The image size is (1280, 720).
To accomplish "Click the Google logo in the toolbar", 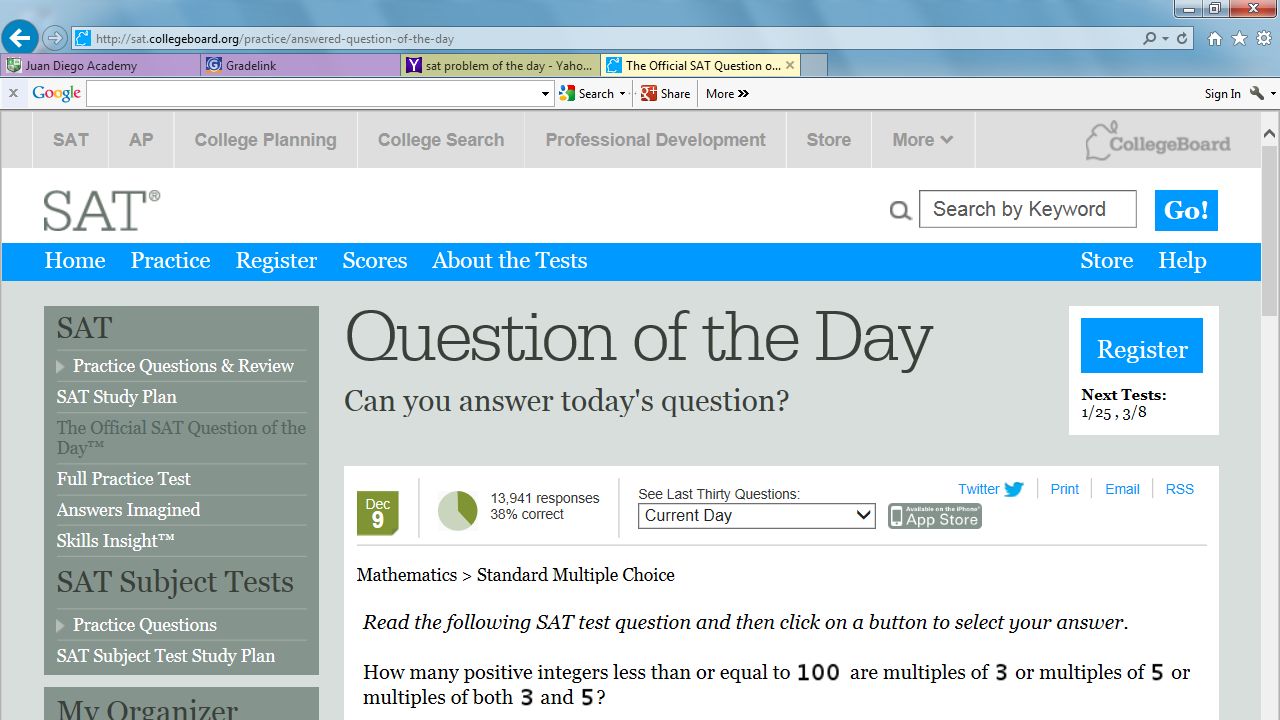I will [x=56, y=93].
